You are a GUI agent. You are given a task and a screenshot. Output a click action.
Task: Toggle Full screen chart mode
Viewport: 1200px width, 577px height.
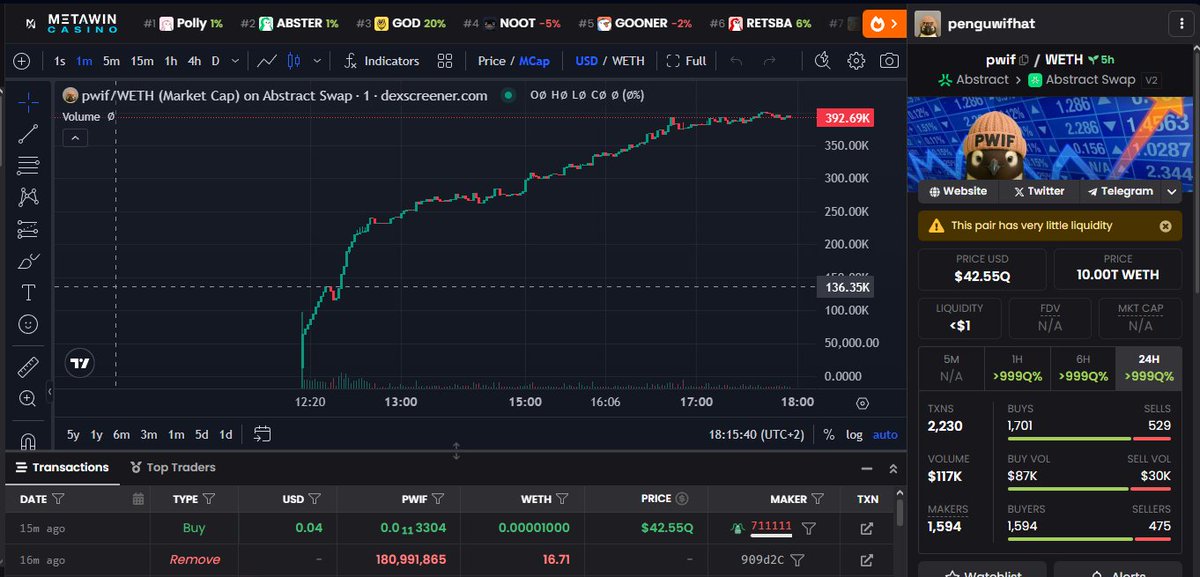(687, 61)
